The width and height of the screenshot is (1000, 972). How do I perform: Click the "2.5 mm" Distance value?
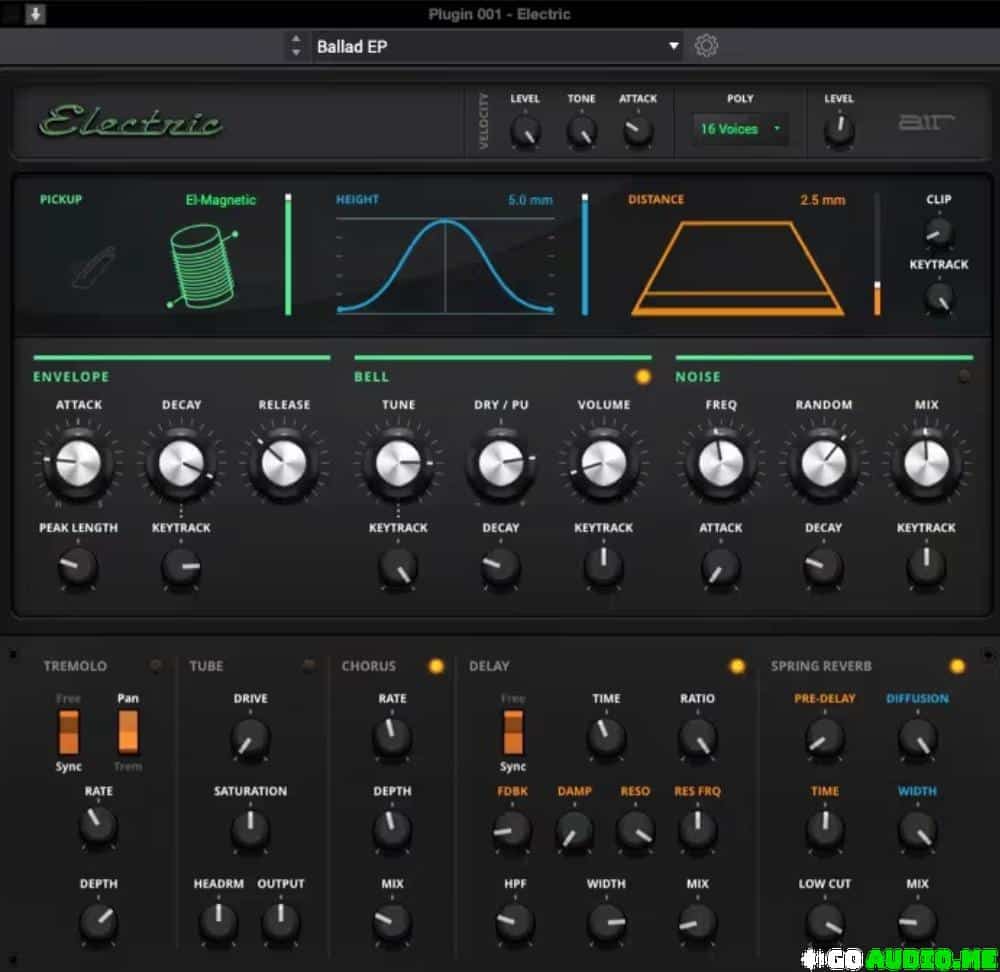[823, 200]
